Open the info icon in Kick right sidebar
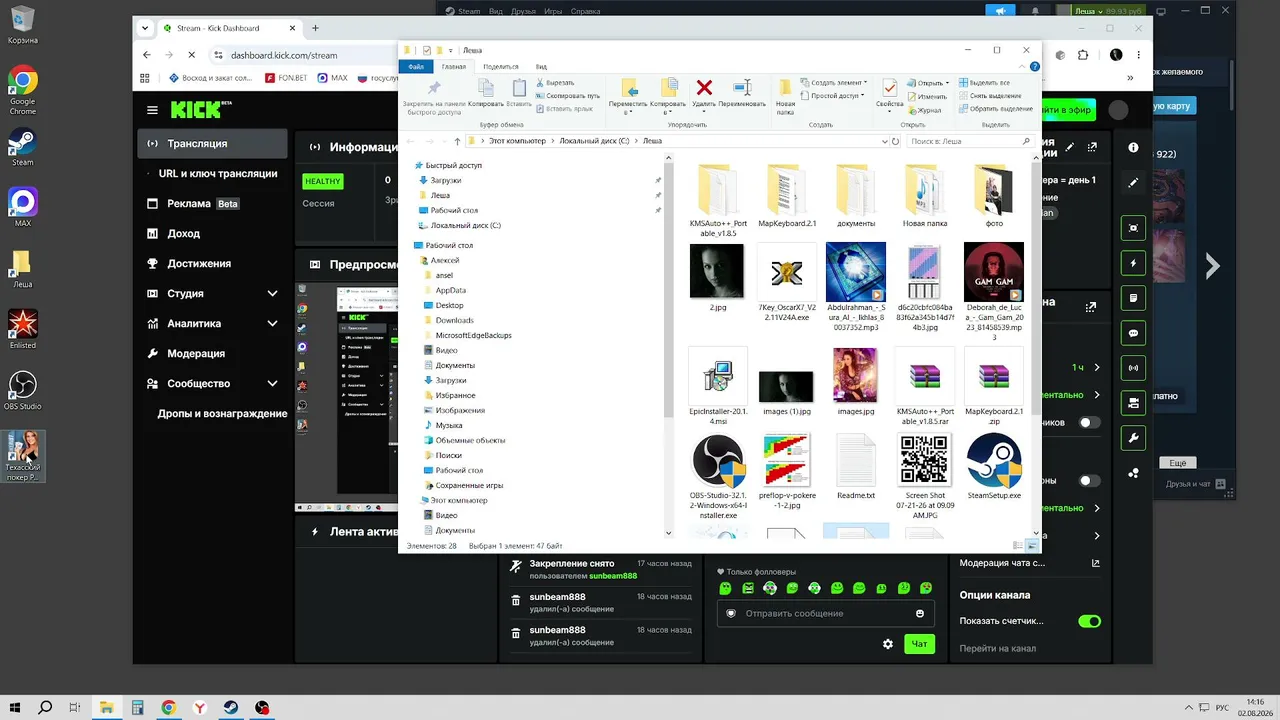Image resolution: width=1280 pixels, height=720 pixels. [1133, 148]
